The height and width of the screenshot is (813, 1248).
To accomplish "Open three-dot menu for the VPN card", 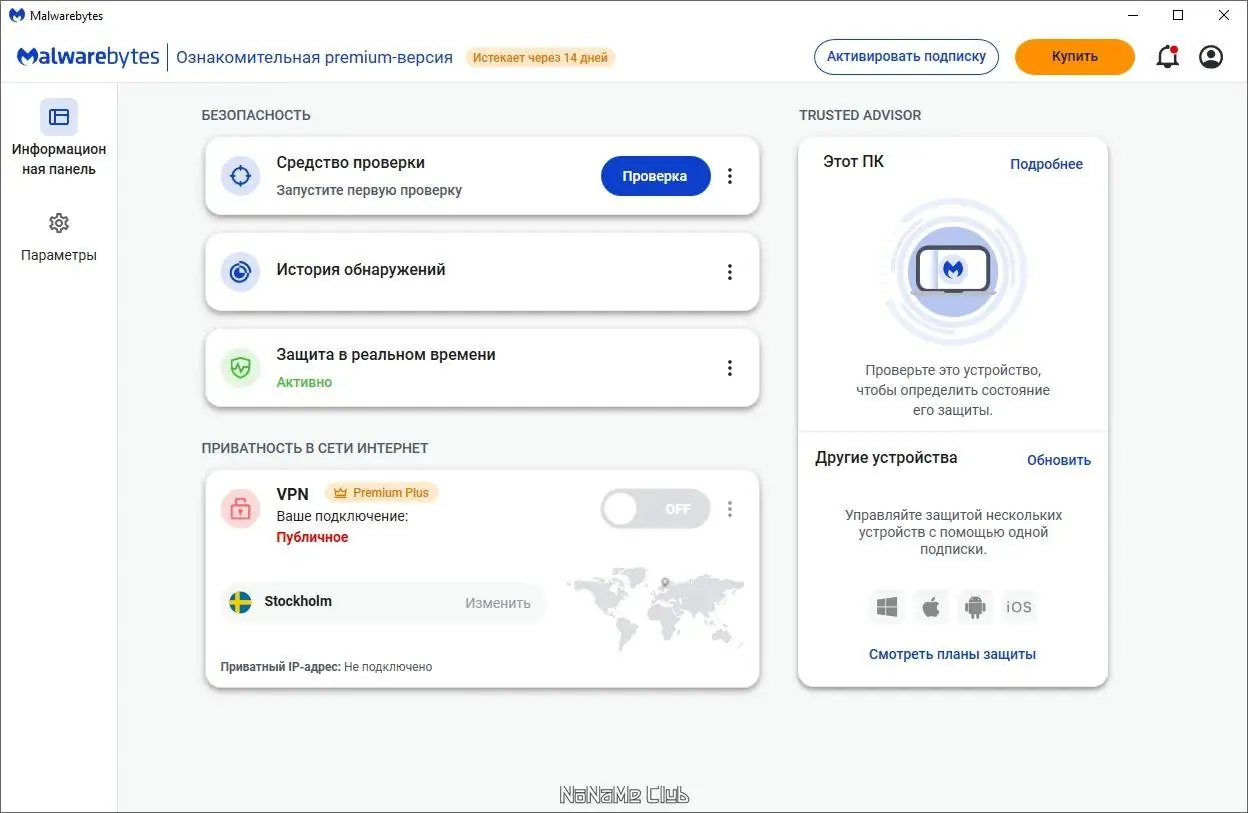I will pyautogui.click(x=730, y=509).
